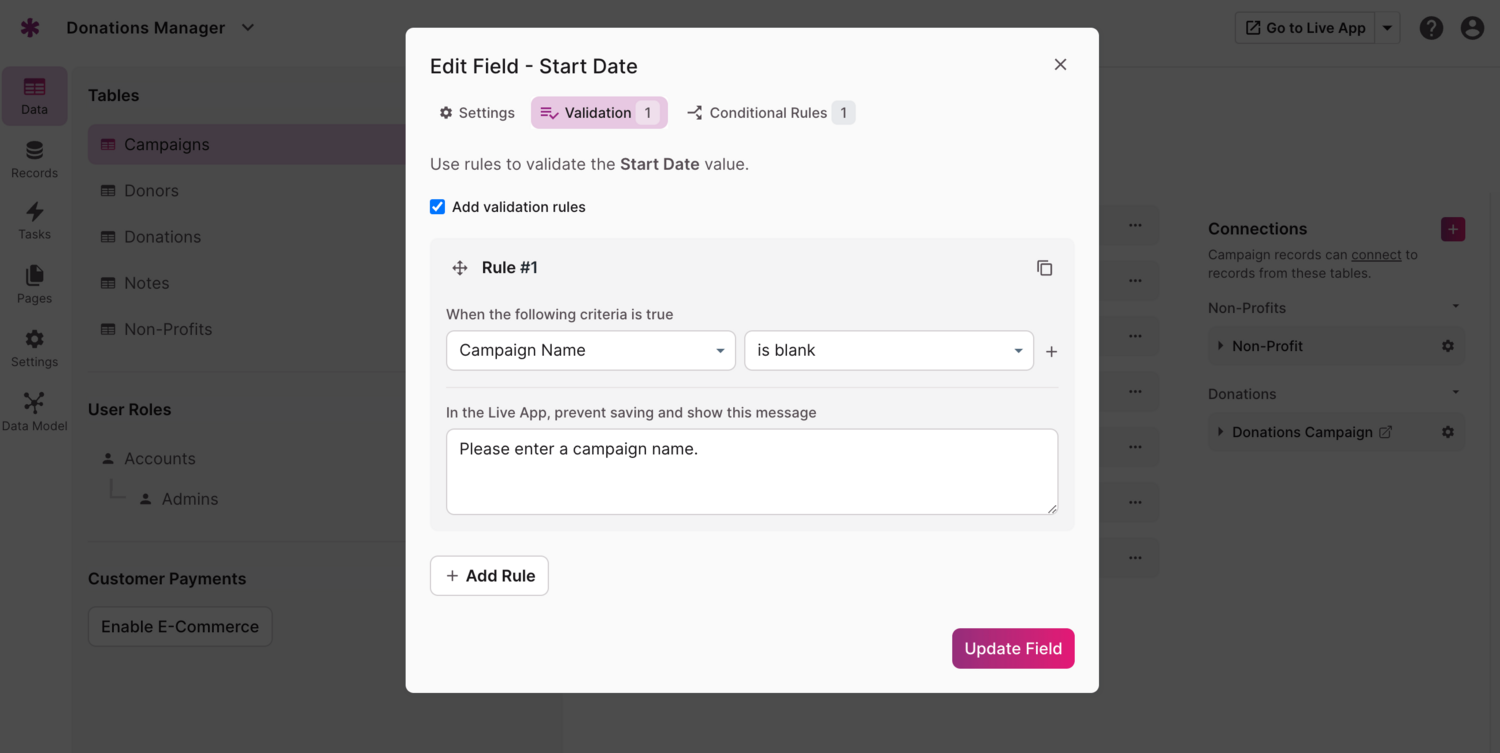Add another criteria with the plus icon
This screenshot has height=753, width=1500.
(1051, 352)
